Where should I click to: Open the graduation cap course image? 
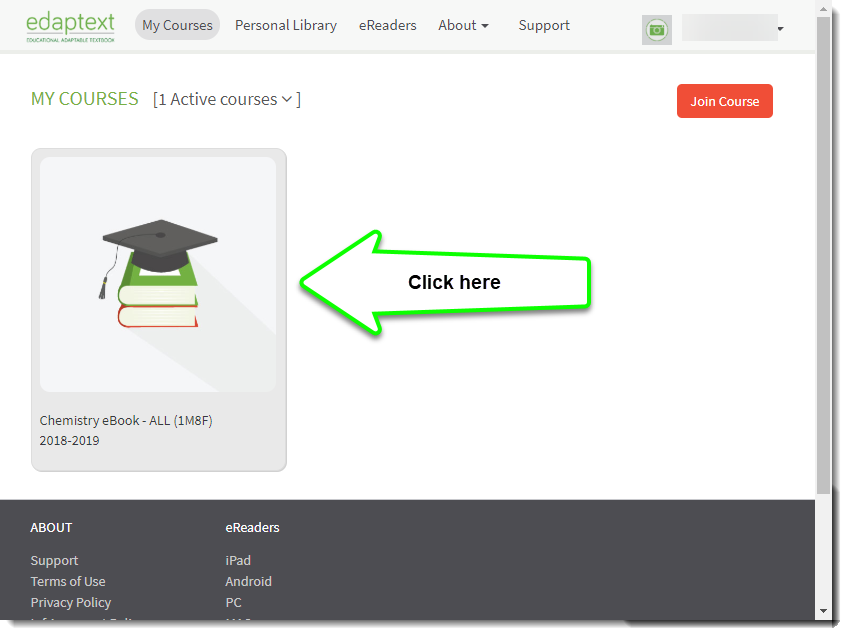(158, 273)
